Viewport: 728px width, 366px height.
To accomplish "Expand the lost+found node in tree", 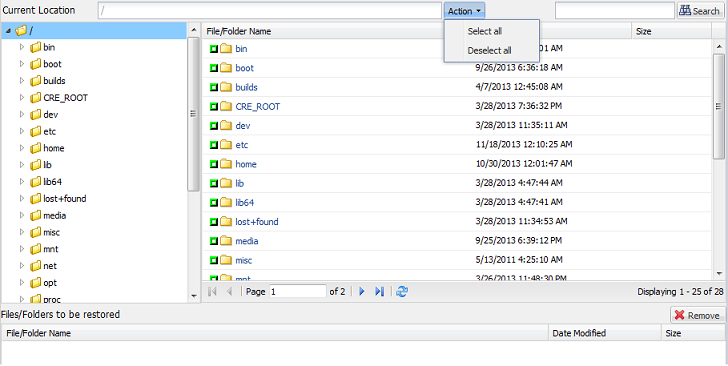I will pos(22,199).
